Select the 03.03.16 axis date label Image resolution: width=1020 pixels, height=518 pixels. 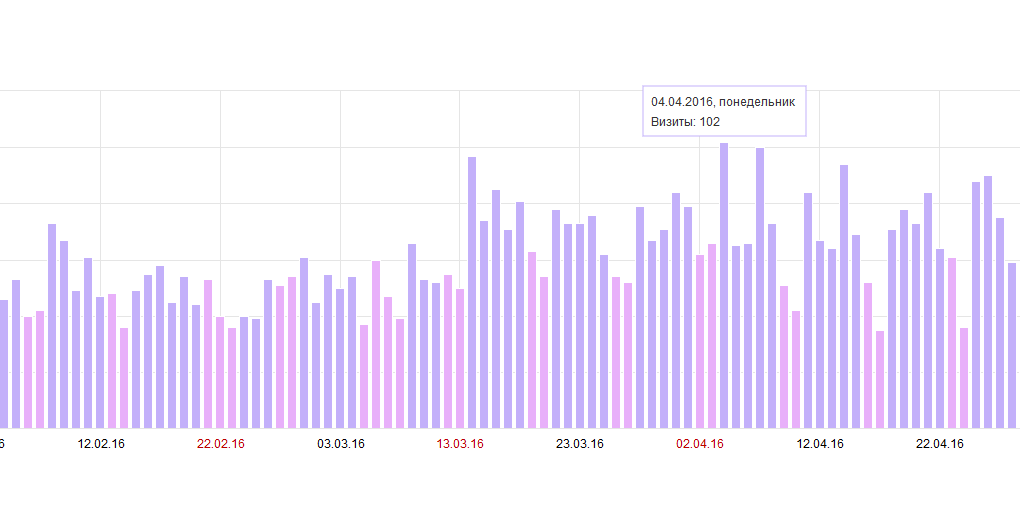coord(341,444)
